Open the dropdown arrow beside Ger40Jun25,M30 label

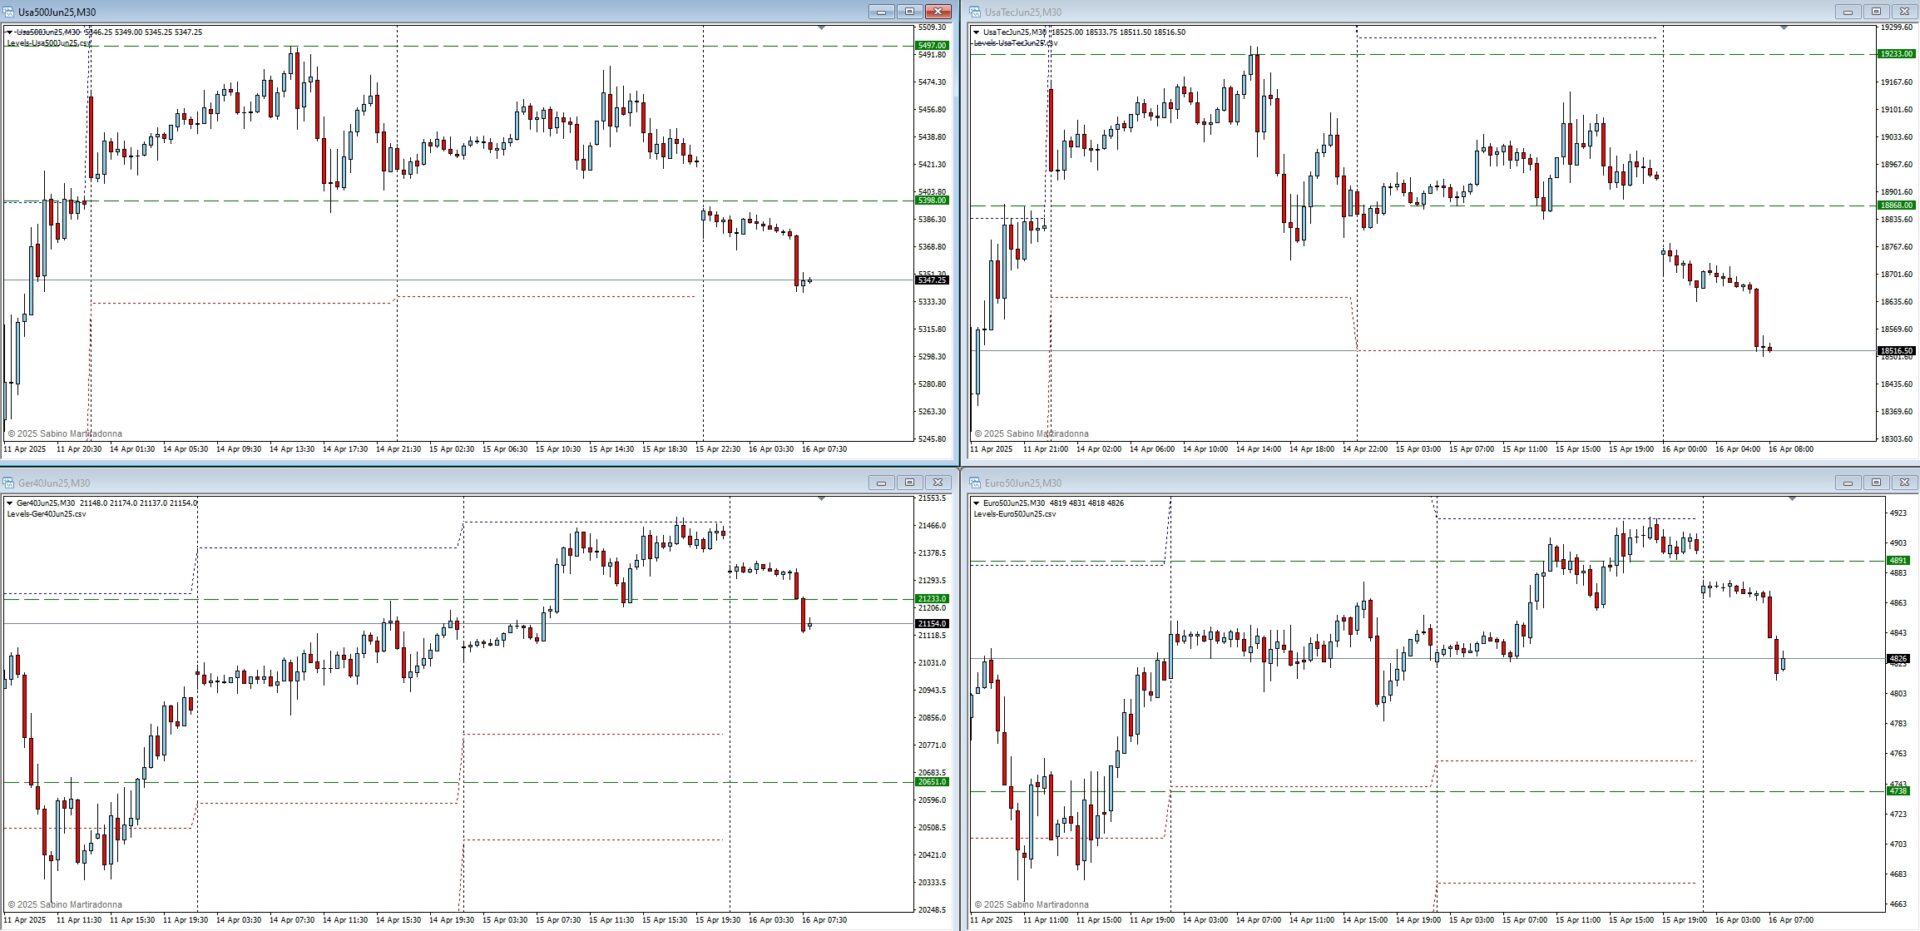tap(10, 503)
